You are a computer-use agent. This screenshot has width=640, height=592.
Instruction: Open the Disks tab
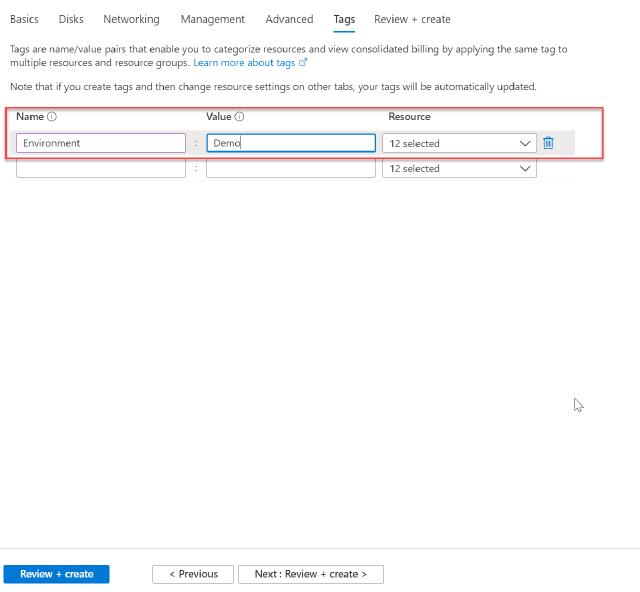click(71, 19)
